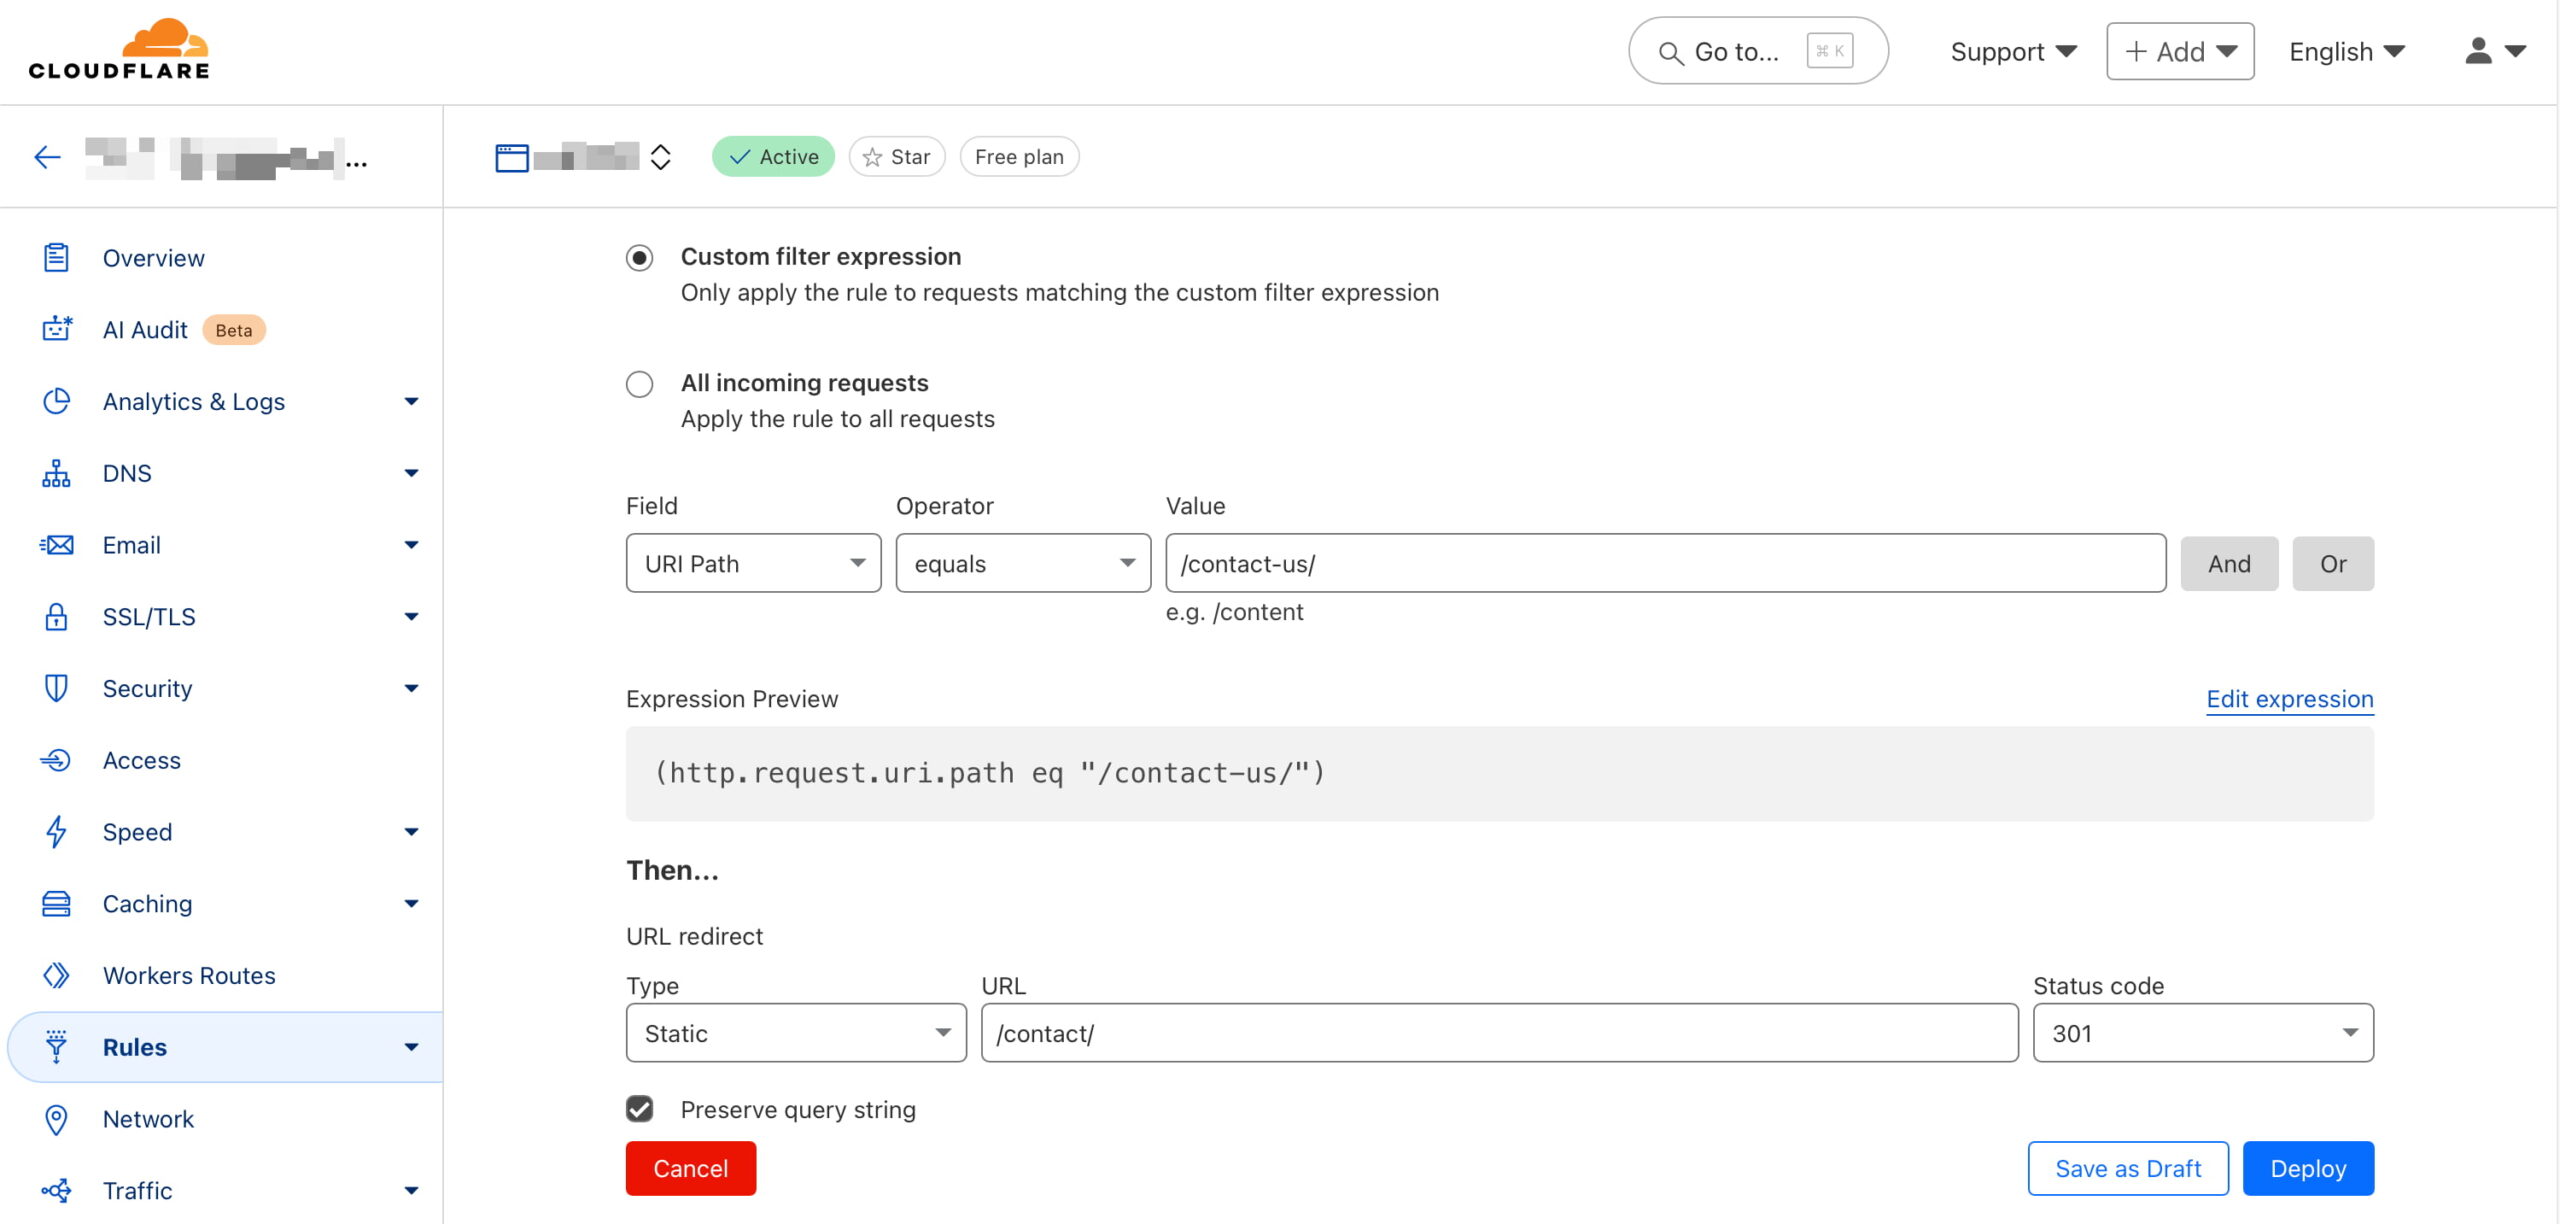The image size is (2560, 1224).
Task: Select All incoming requests radio option
Action: coord(639,384)
